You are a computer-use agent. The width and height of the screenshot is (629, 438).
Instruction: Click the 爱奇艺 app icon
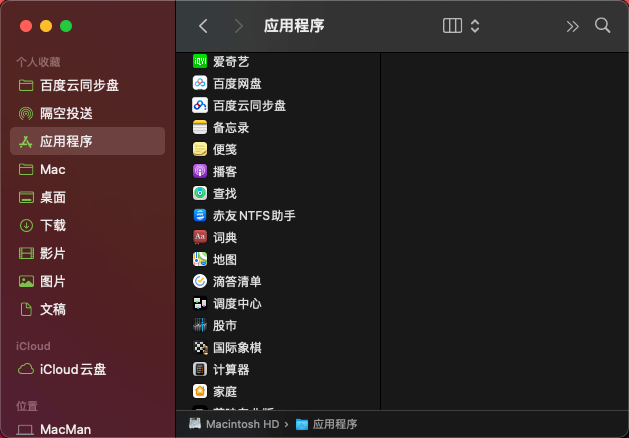pos(200,61)
